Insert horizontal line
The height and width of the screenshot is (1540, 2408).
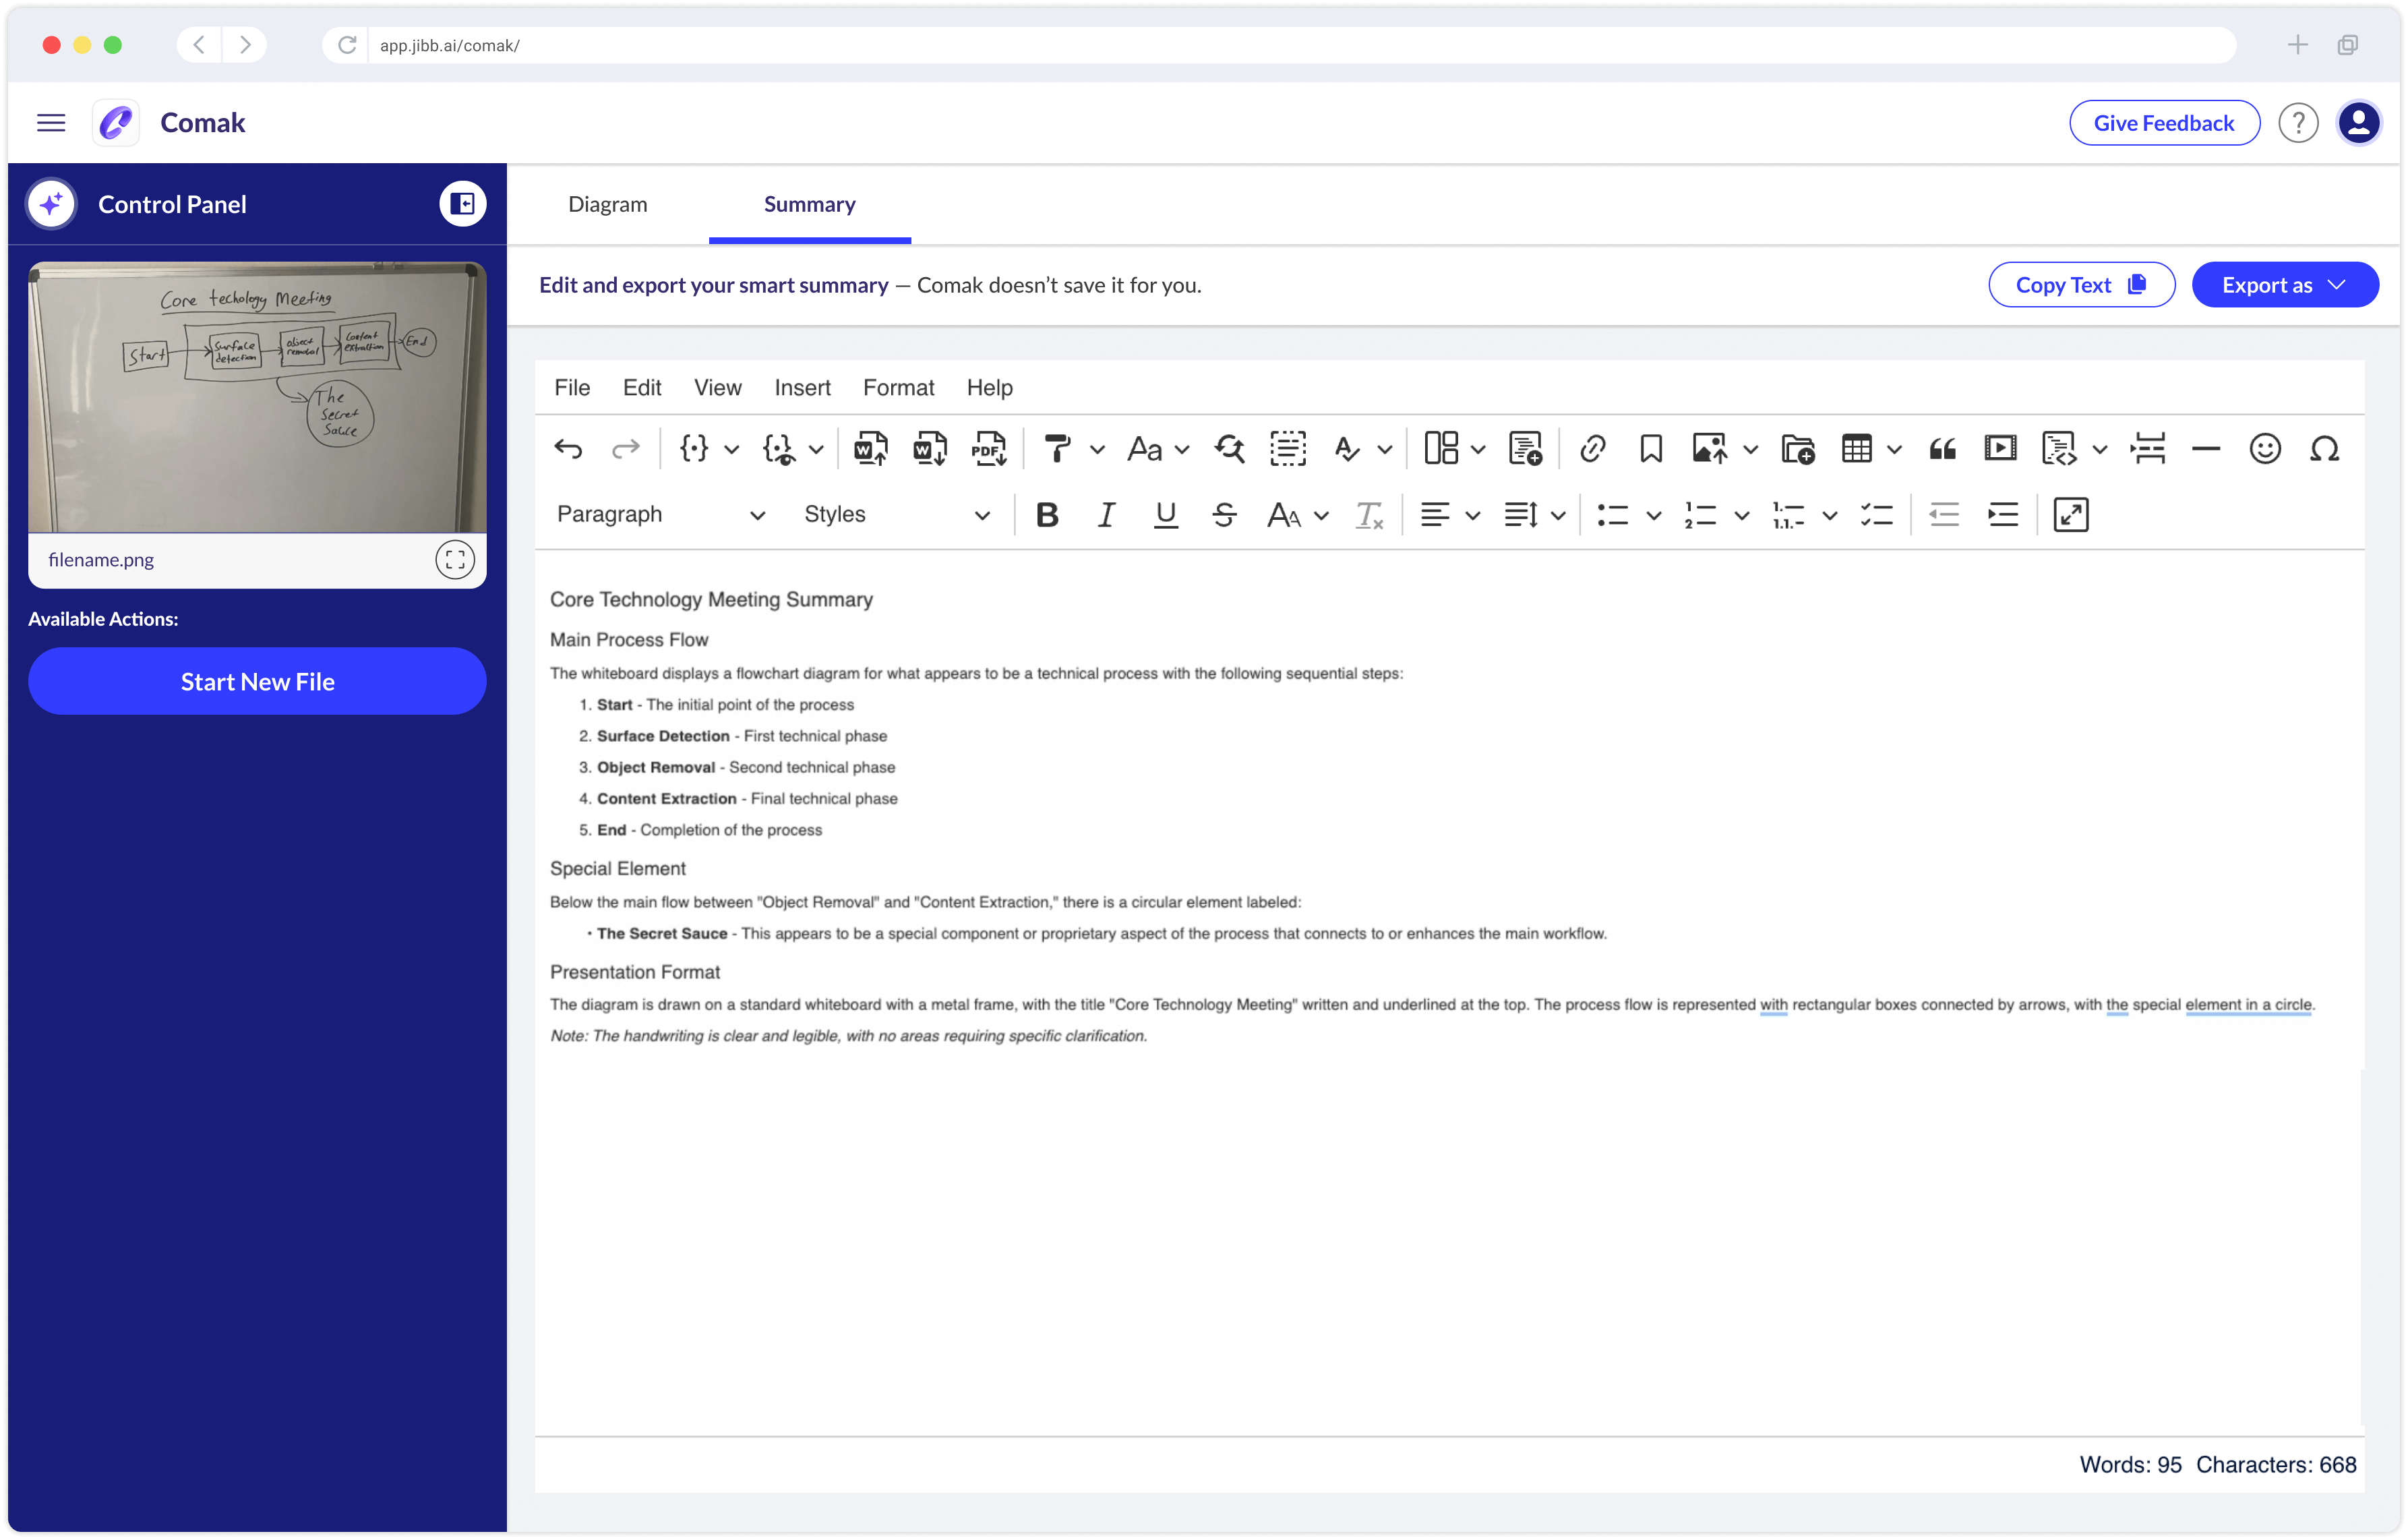pos(2205,449)
